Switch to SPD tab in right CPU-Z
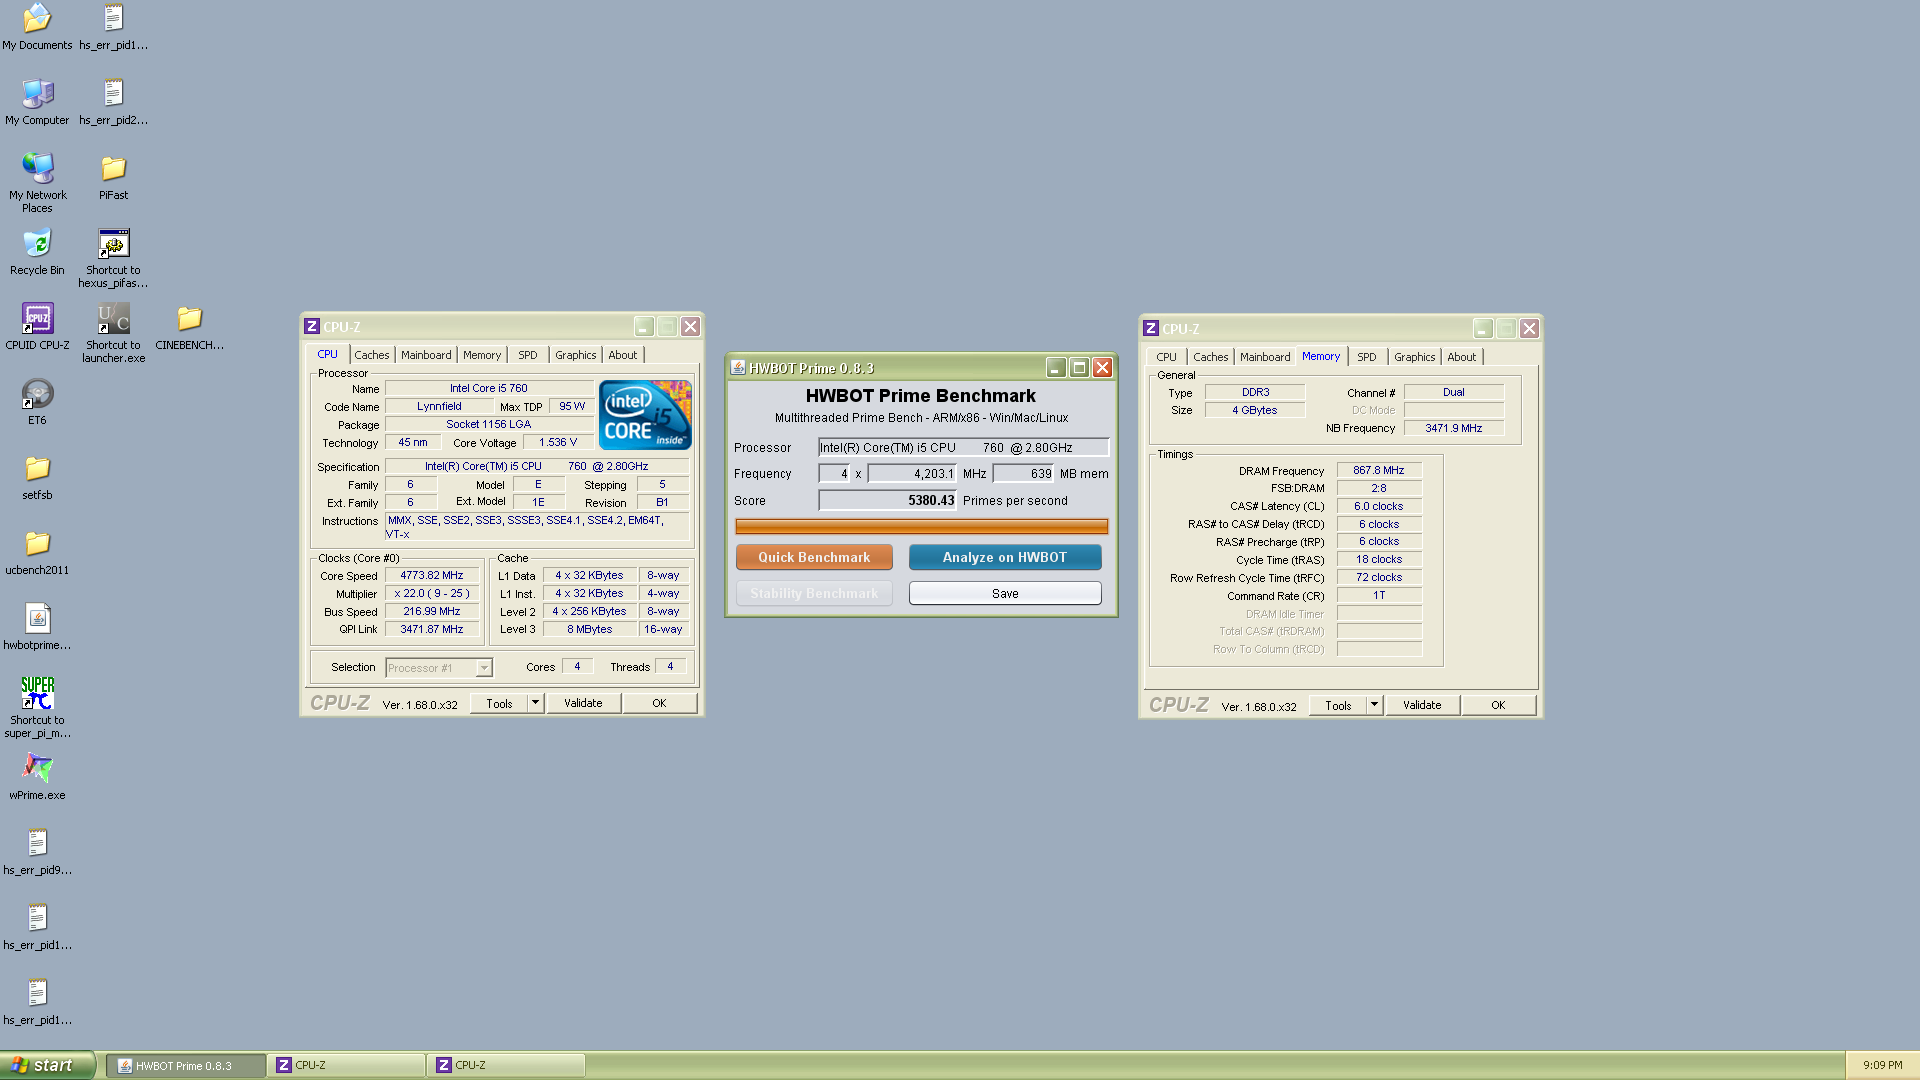 [1367, 357]
